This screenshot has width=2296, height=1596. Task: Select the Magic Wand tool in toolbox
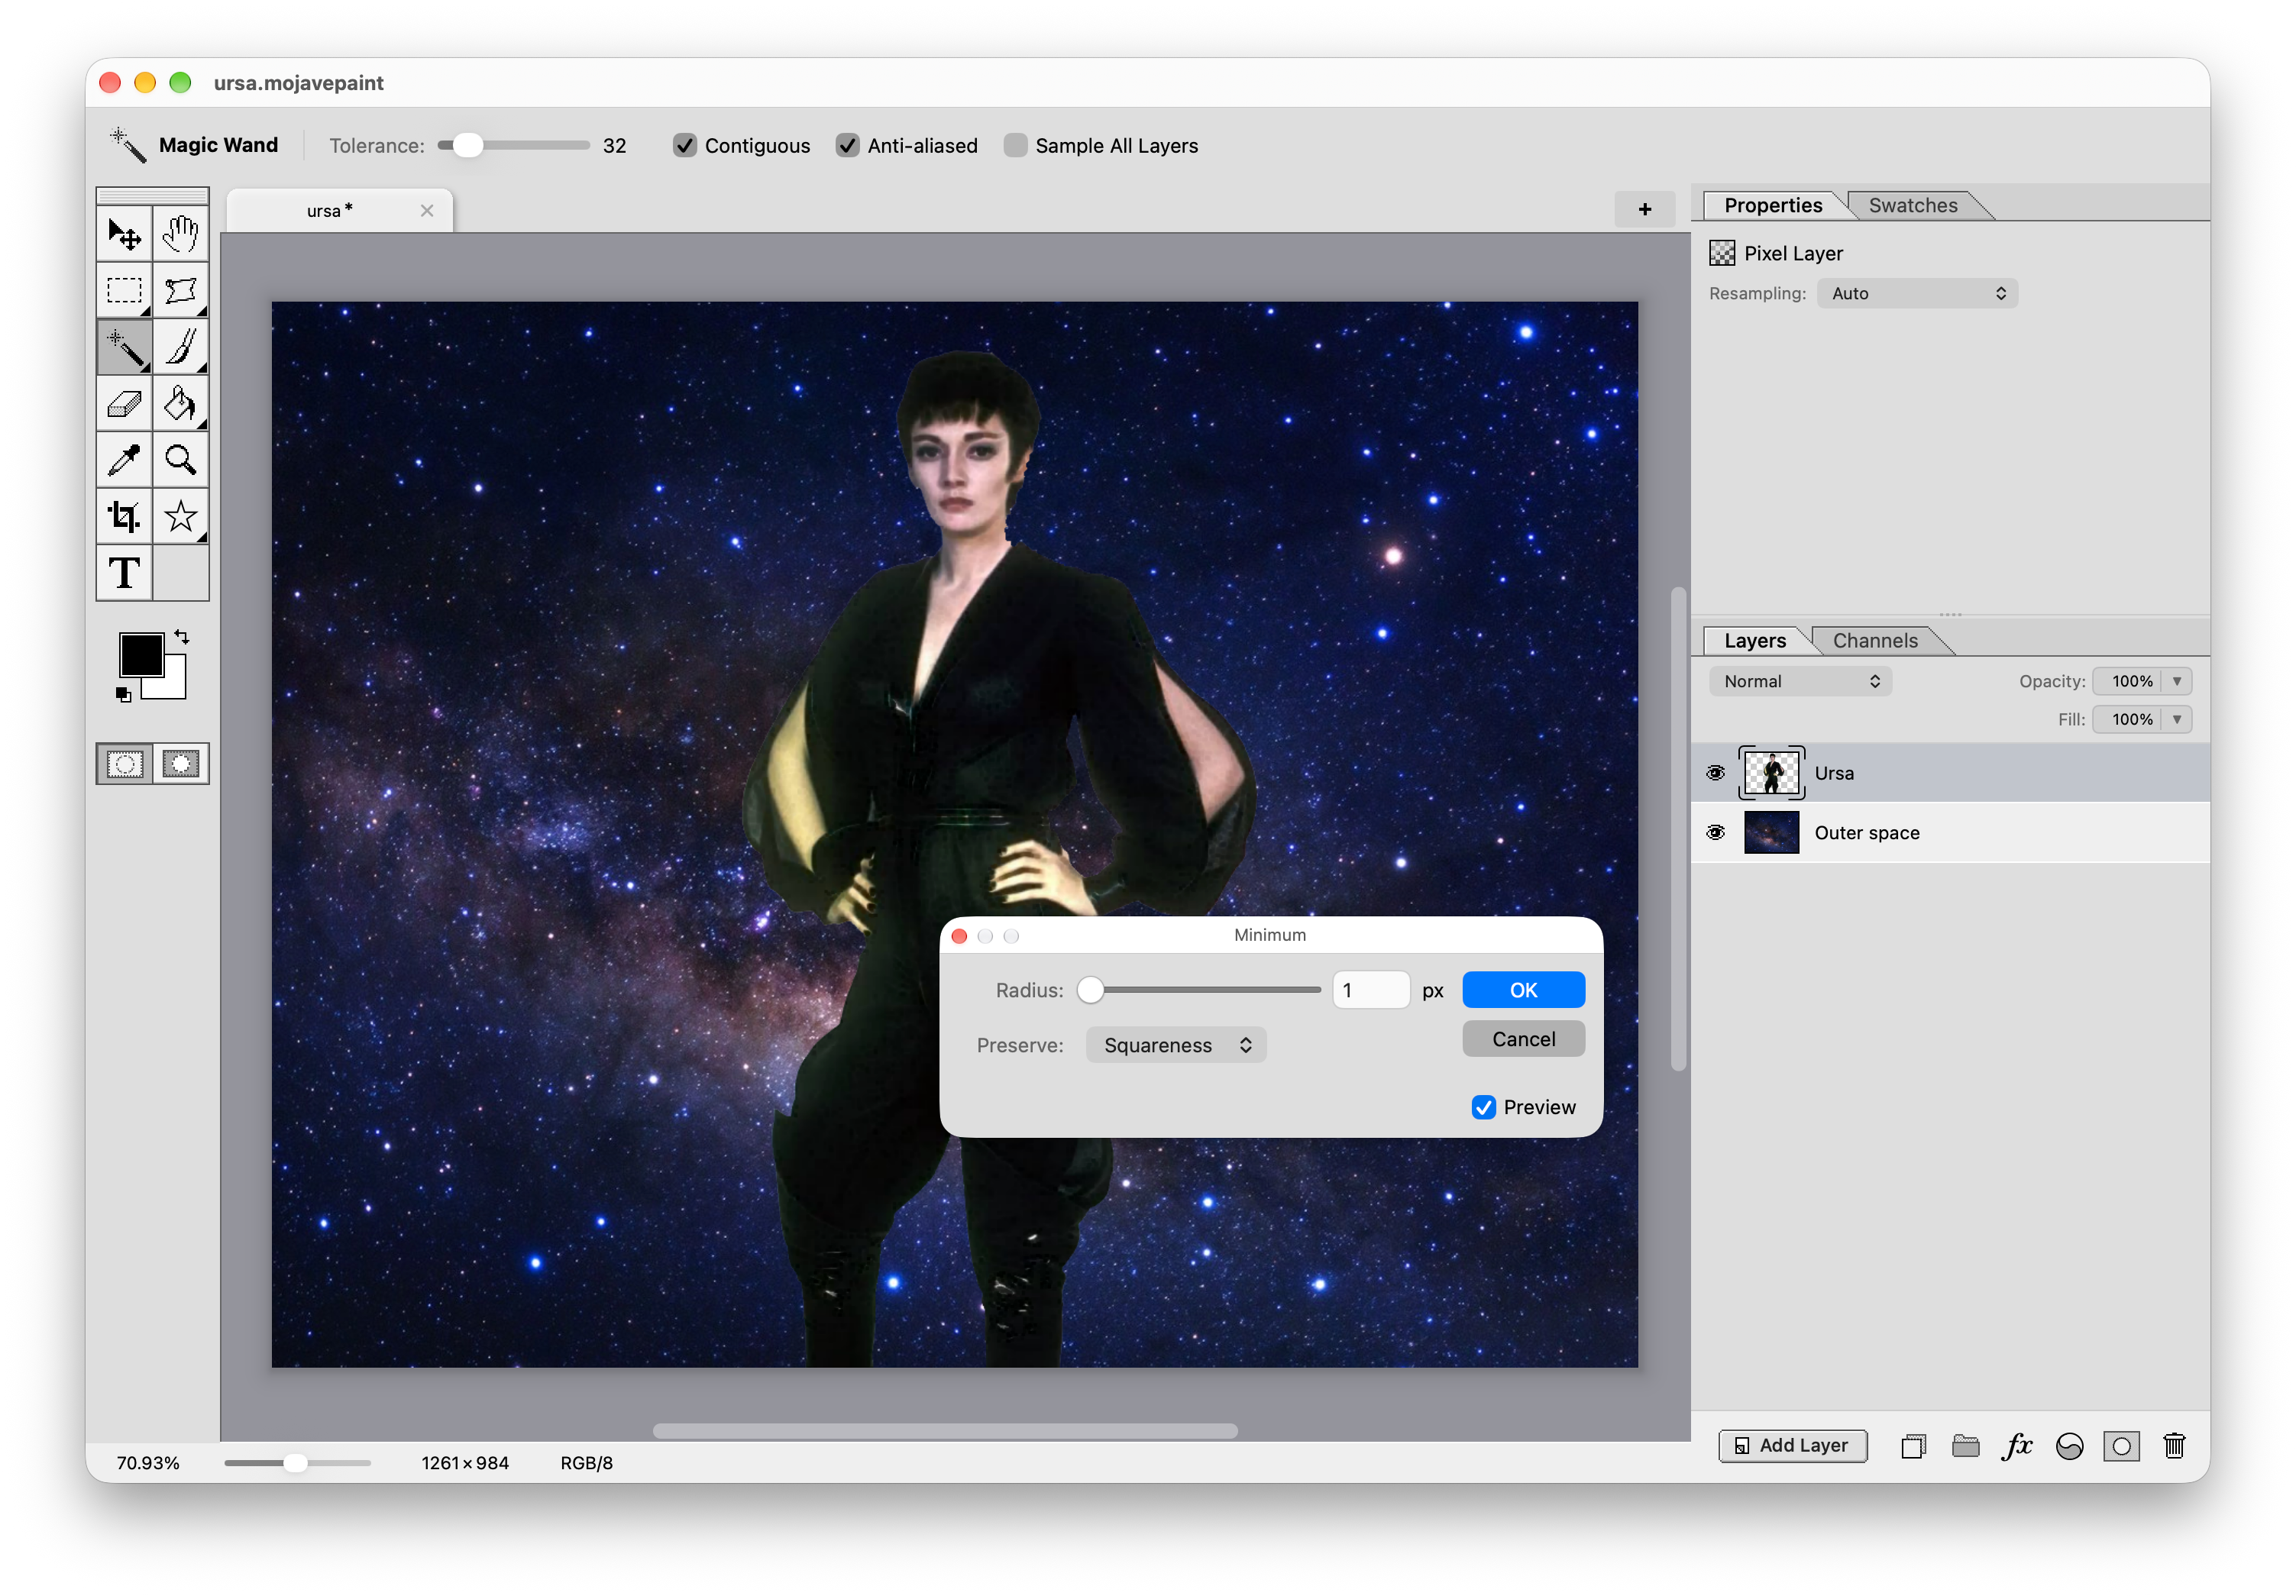(124, 347)
